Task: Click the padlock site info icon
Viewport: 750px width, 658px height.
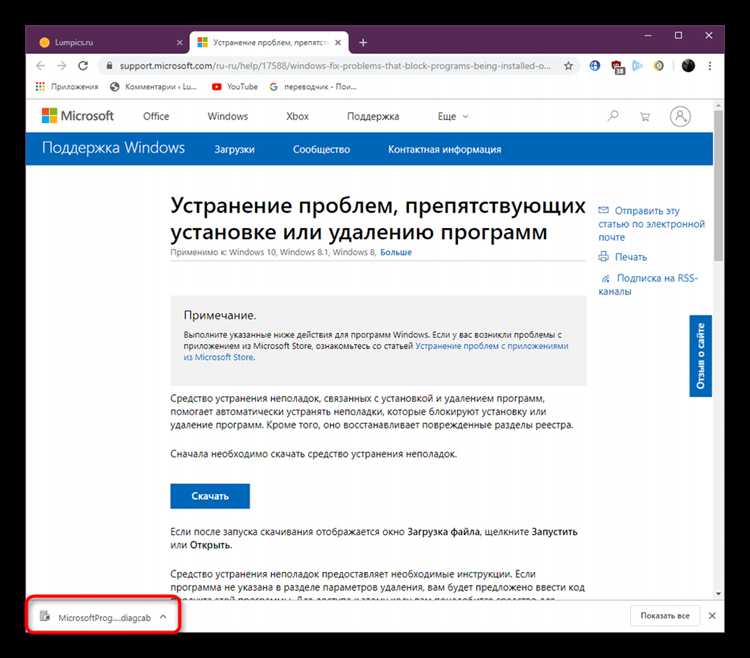Action: coord(110,66)
